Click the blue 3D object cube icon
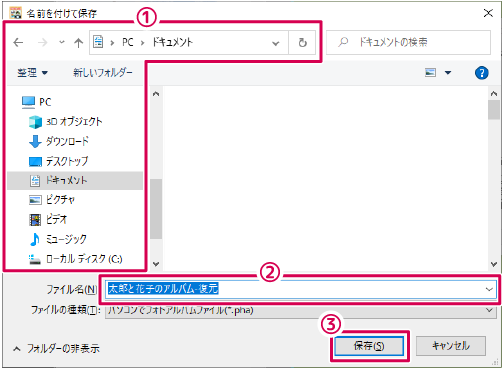 tap(35, 122)
